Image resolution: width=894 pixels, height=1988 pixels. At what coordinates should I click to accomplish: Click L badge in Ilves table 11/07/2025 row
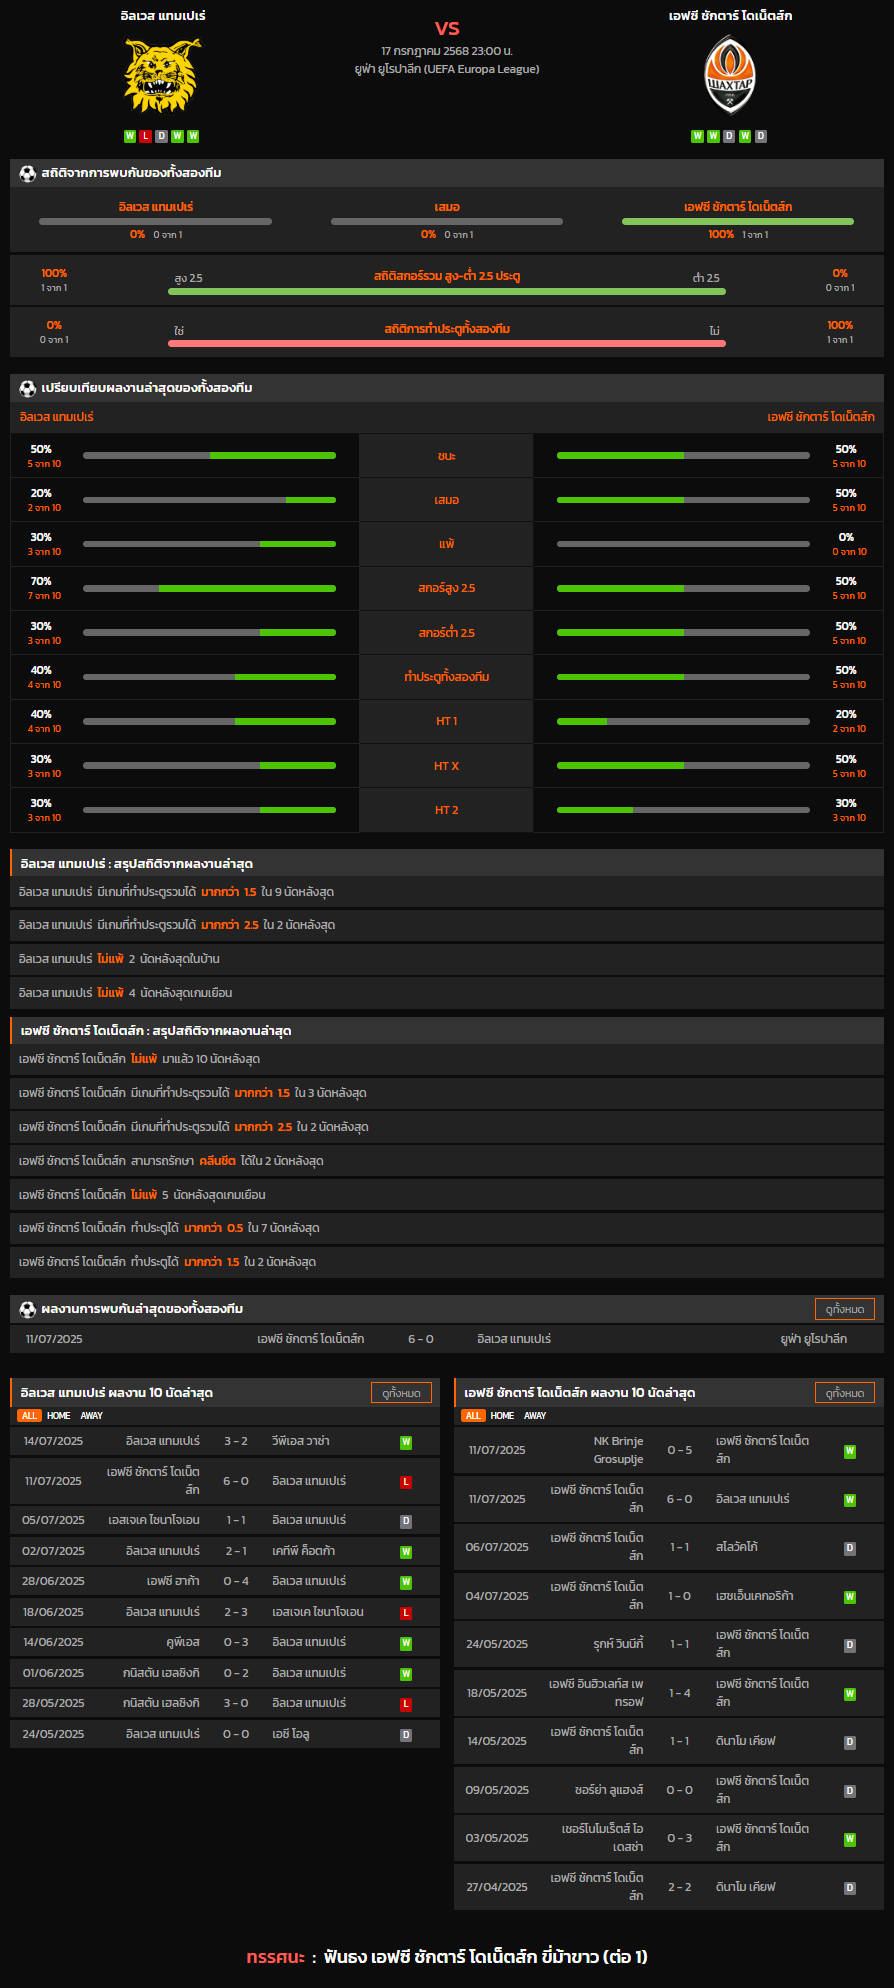[x=406, y=1482]
